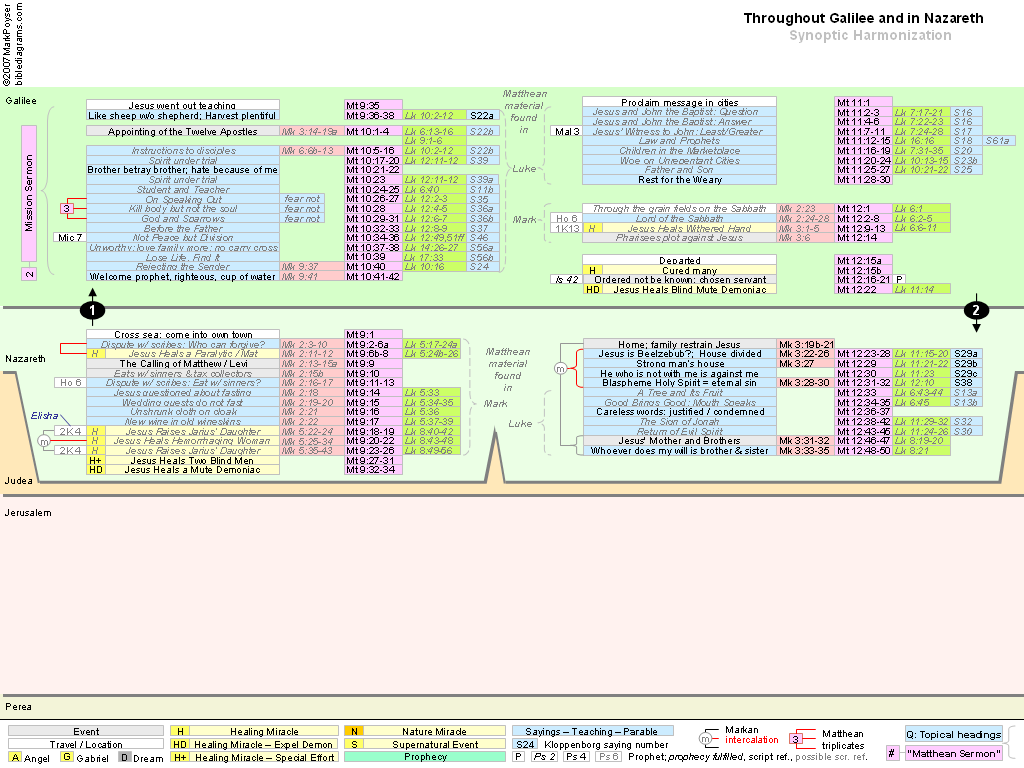Viewport: 1024px width, 768px height.
Task: Click Appointing of the Twelve Apostles
Action: [183, 131]
